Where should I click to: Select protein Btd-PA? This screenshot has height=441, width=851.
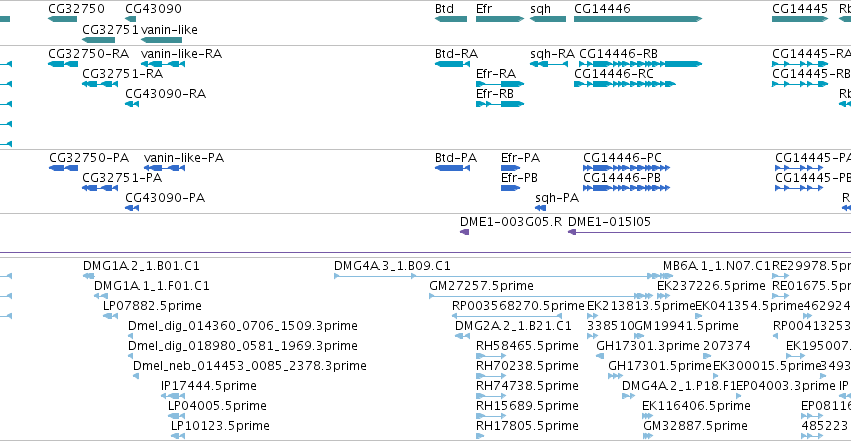click(x=452, y=168)
